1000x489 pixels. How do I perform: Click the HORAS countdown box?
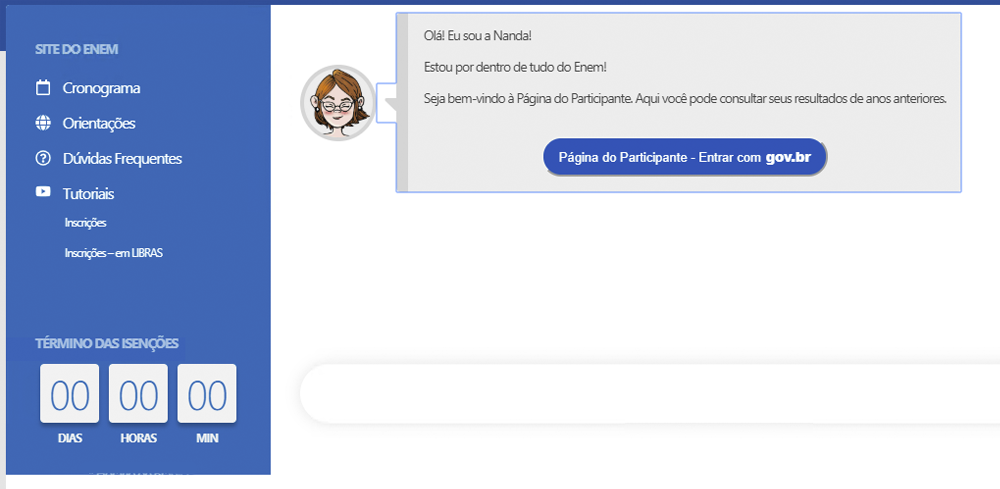138,394
